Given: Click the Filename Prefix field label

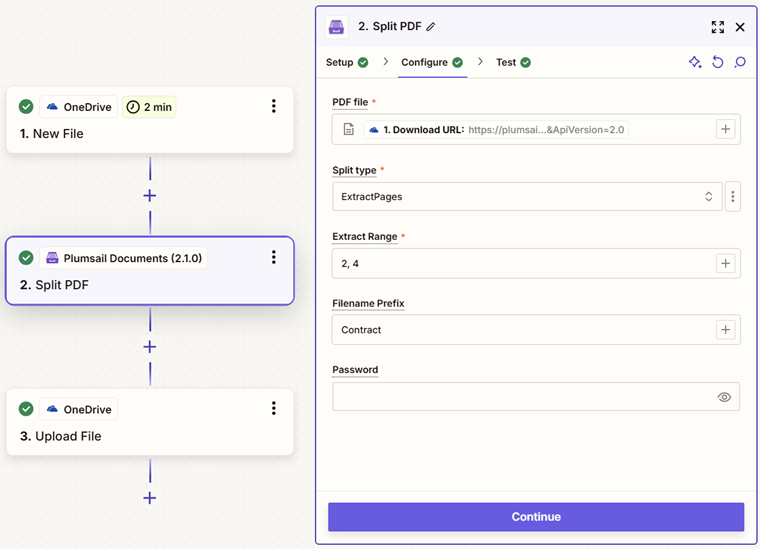Looking at the screenshot, I should click(368, 303).
